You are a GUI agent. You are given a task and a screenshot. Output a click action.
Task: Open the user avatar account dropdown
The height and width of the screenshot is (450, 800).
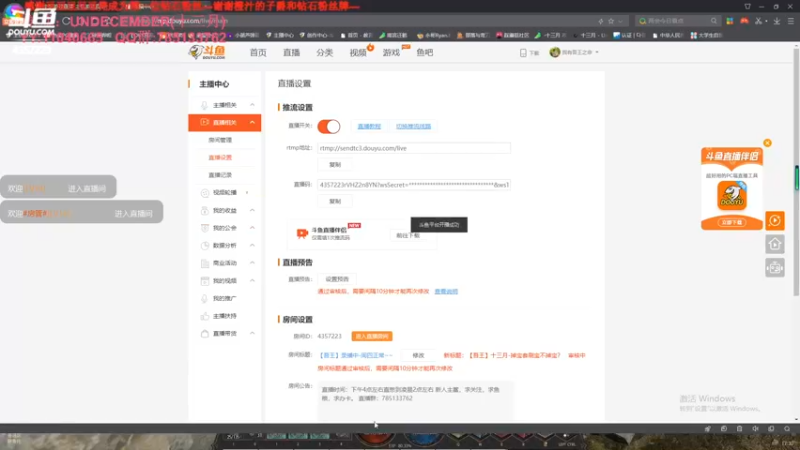574,52
